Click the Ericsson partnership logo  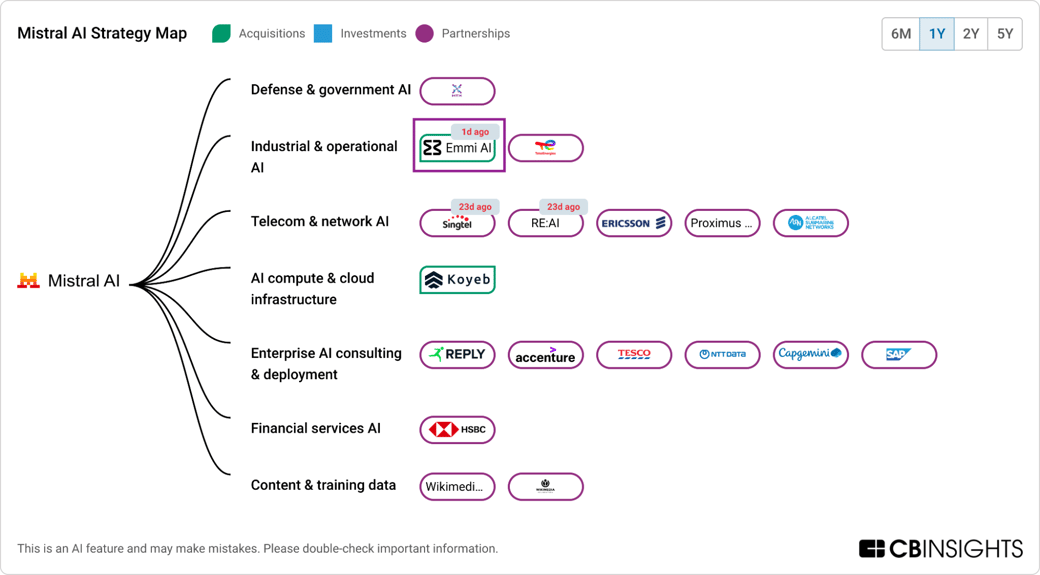pyautogui.click(x=634, y=223)
